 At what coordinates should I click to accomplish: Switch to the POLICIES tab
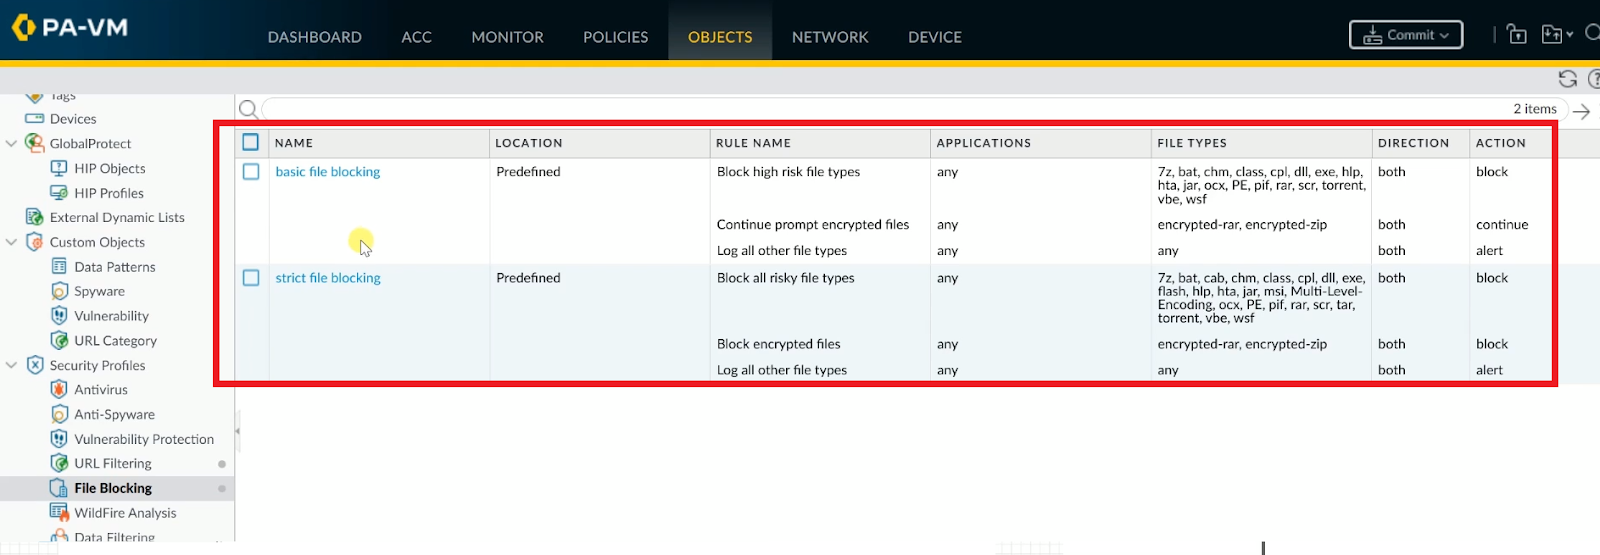click(616, 37)
